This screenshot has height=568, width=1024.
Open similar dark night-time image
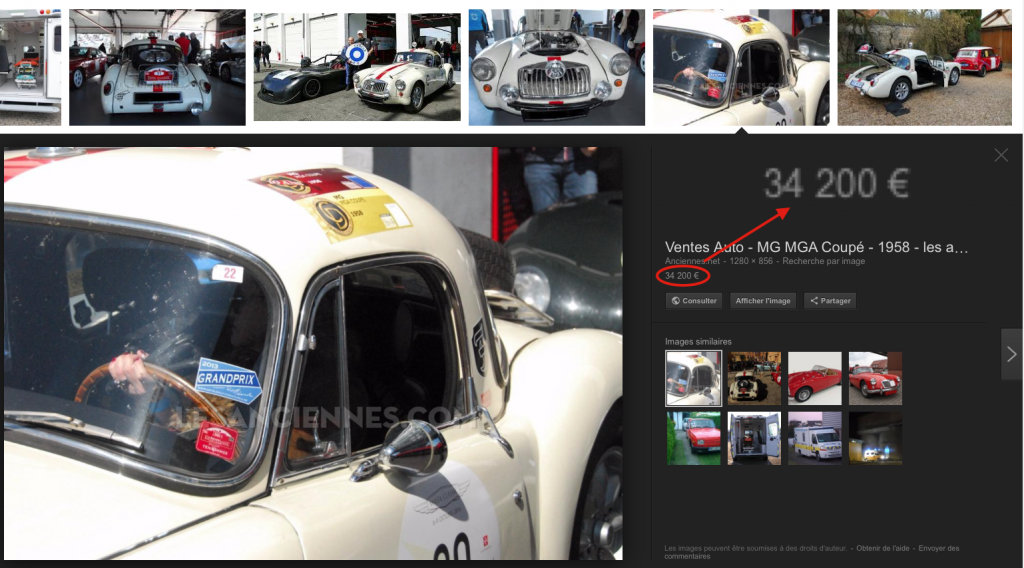pos(875,438)
